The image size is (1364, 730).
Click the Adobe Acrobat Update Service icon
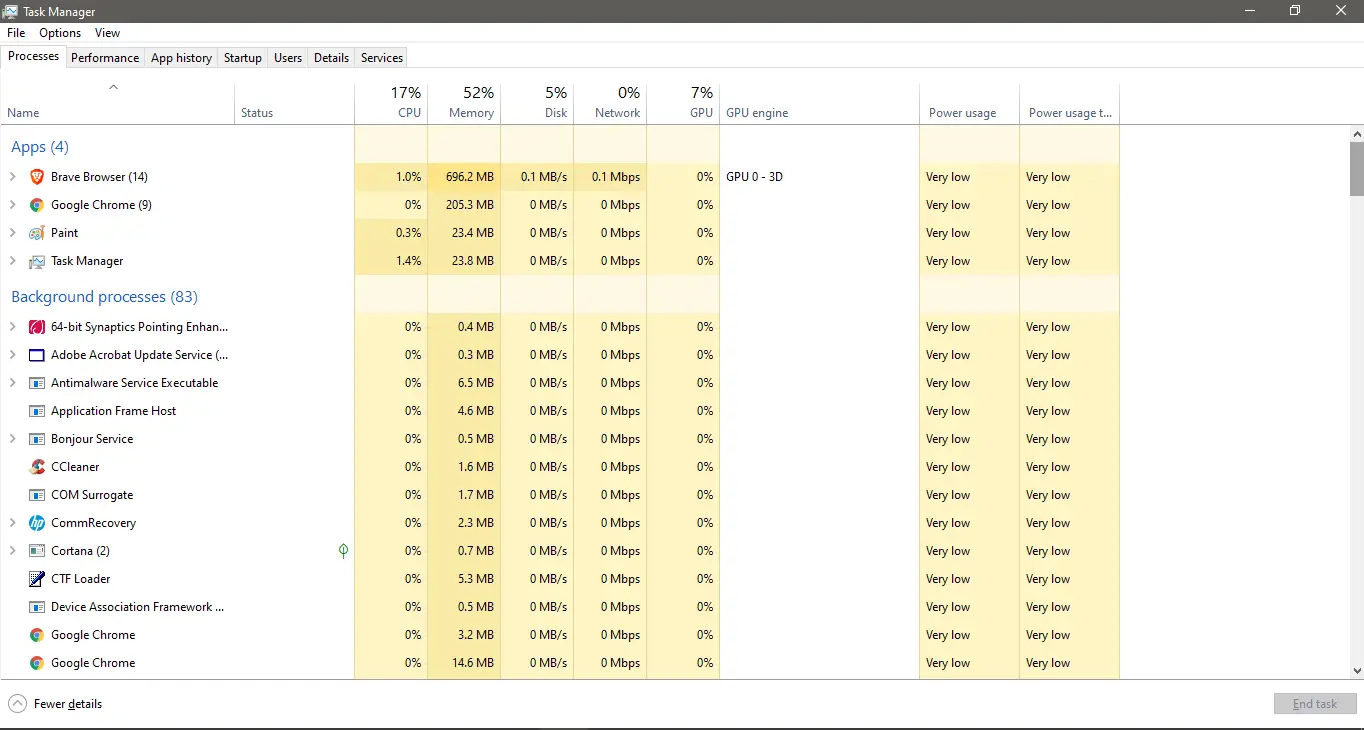click(x=37, y=355)
